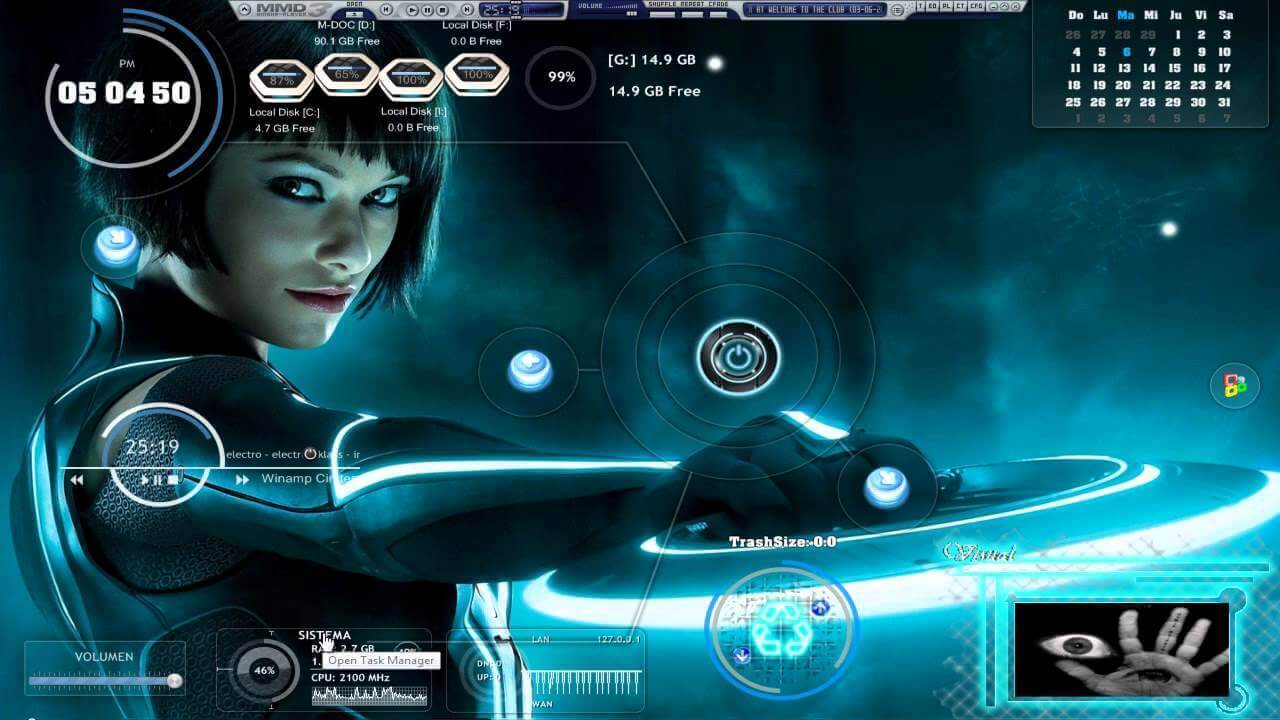Image resolution: width=1280 pixels, height=720 pixels.
Task: Click the 90.1 GB Free label under M-DOC
Action: click(347, 41)
